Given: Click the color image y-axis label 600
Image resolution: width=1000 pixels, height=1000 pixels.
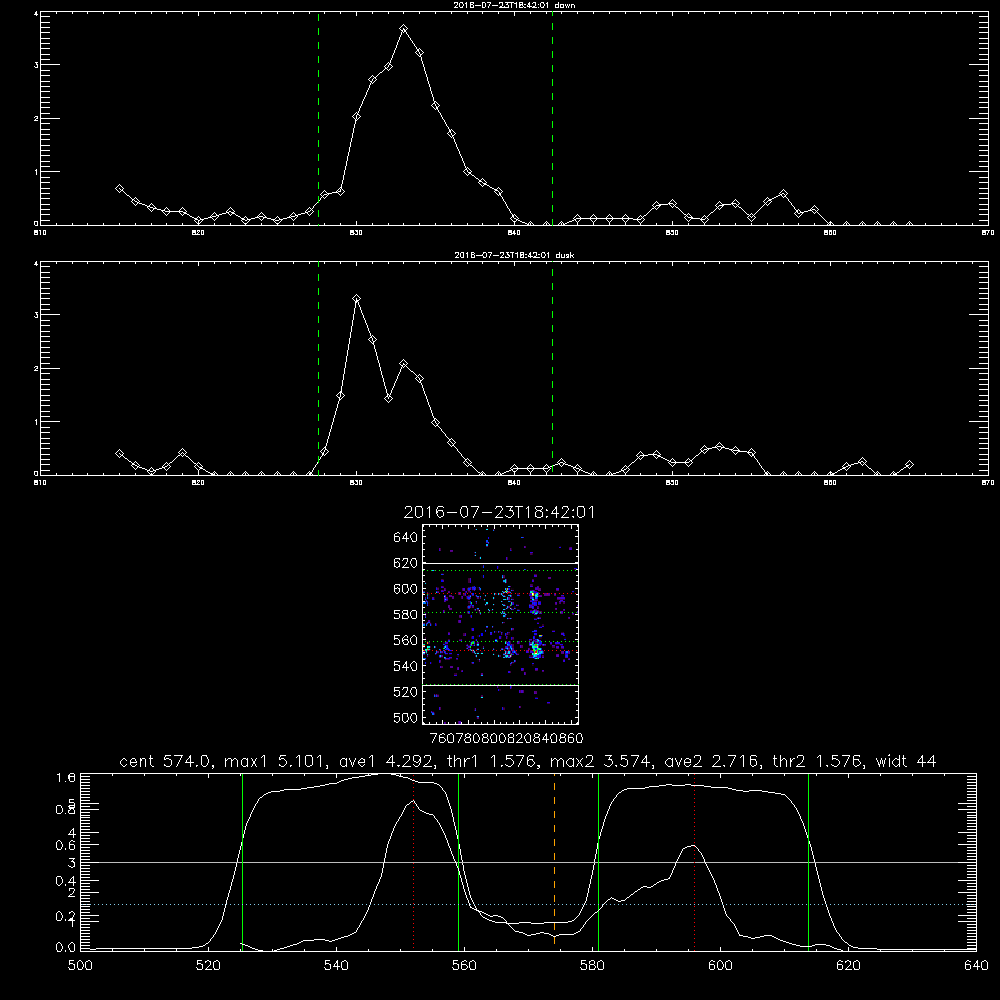Looking at the screenshot, I should pos(406,589).
